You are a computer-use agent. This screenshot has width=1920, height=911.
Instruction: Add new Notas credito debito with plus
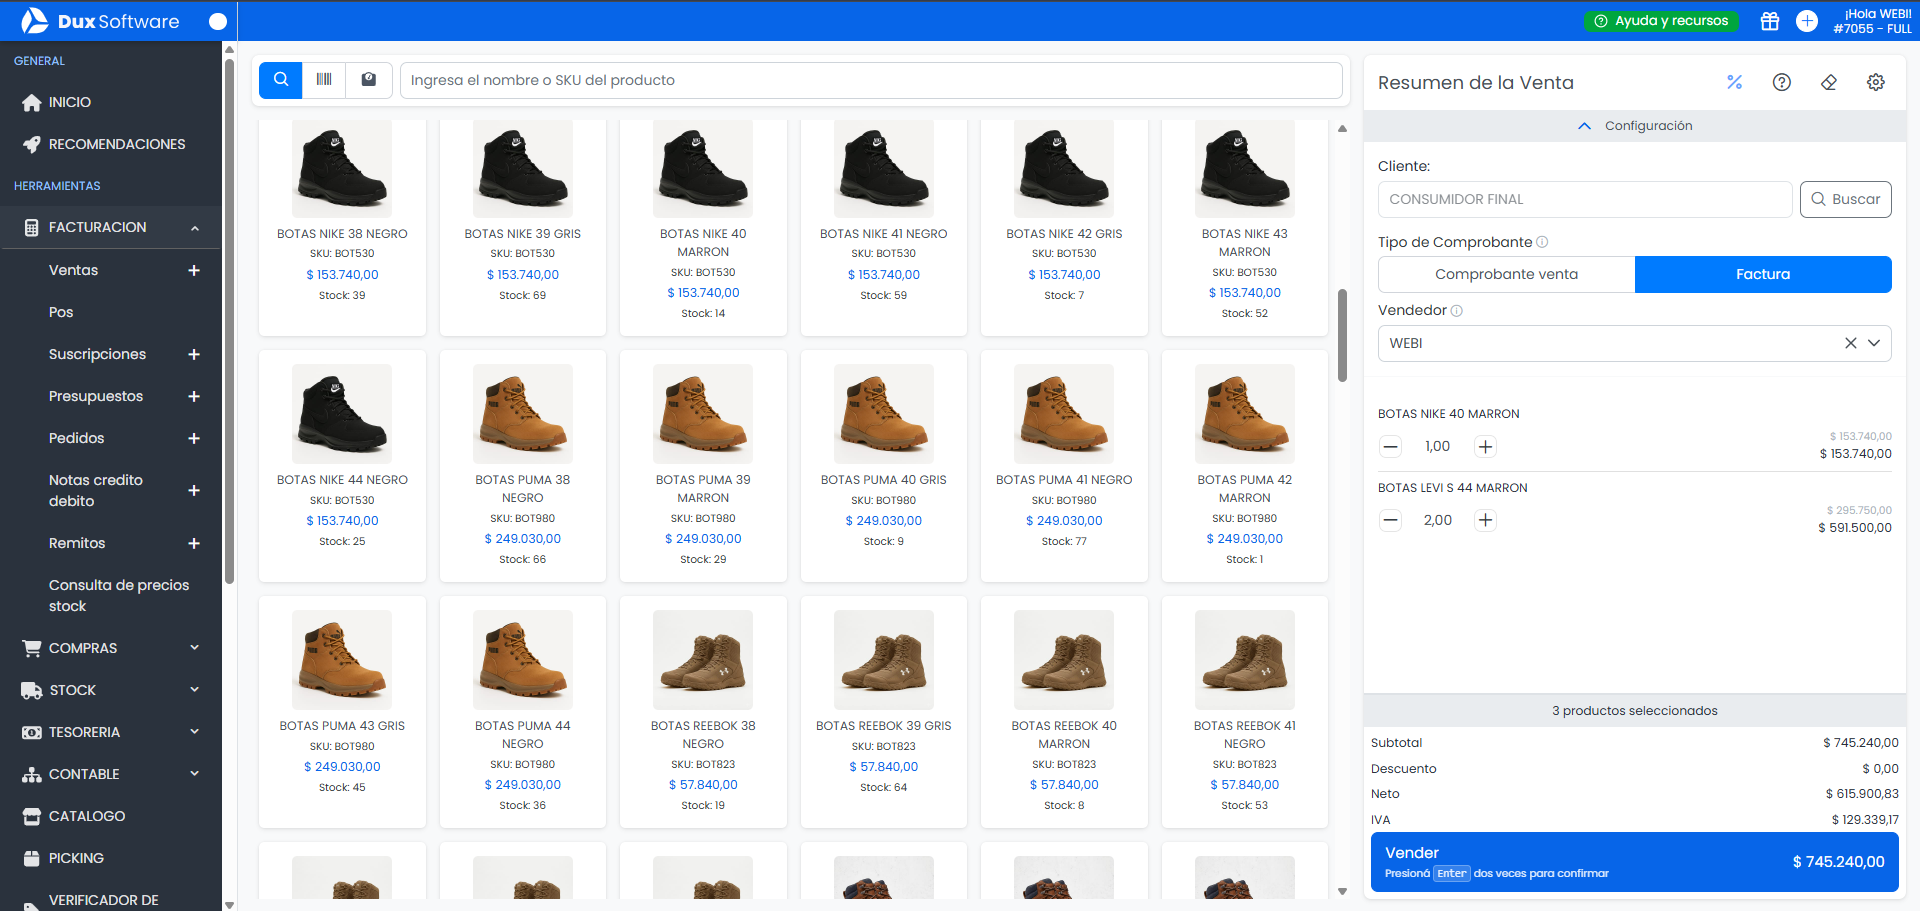tap(194, 490)
